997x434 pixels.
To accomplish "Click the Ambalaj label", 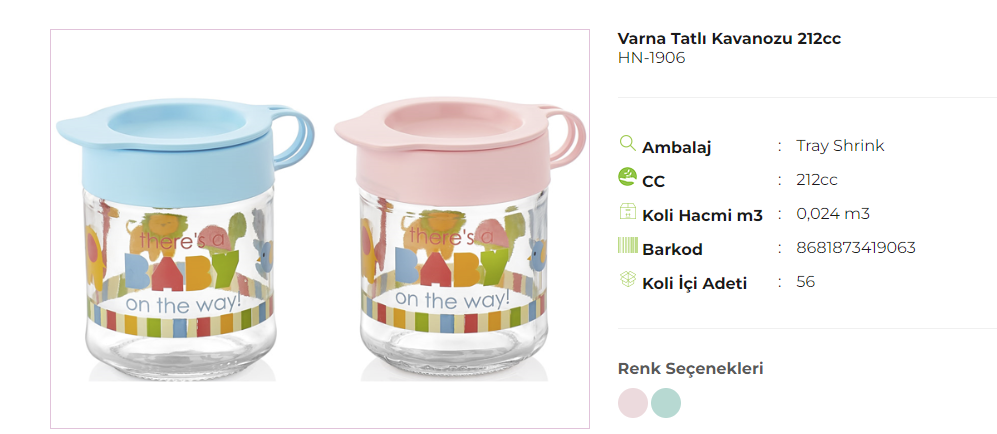I will pos(677,147).
